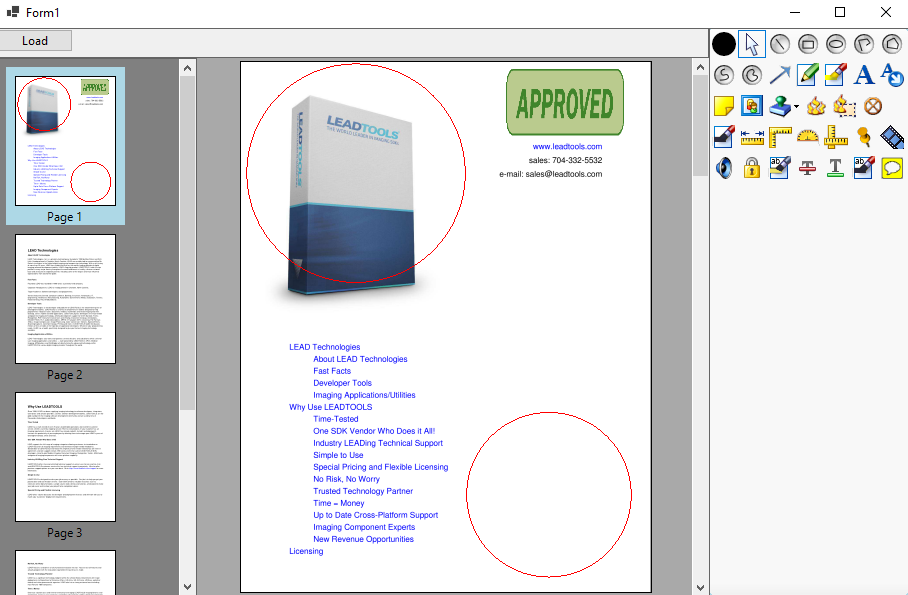
Task: Select the Text annotation tool
Action: 864,74
